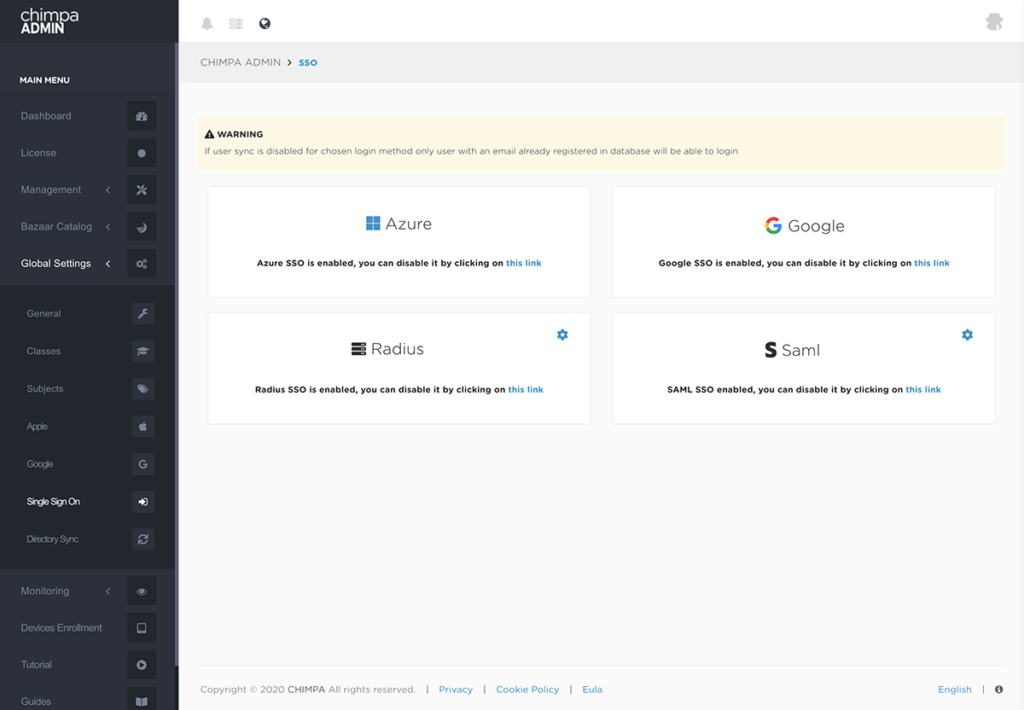Open Saml settings gear icon
The image size is (1024, 710).
point(967,334)
